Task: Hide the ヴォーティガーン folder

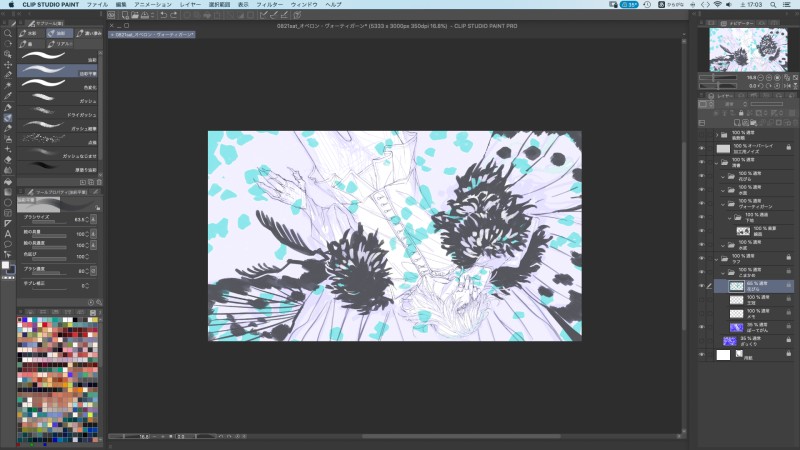Action: 702,204
